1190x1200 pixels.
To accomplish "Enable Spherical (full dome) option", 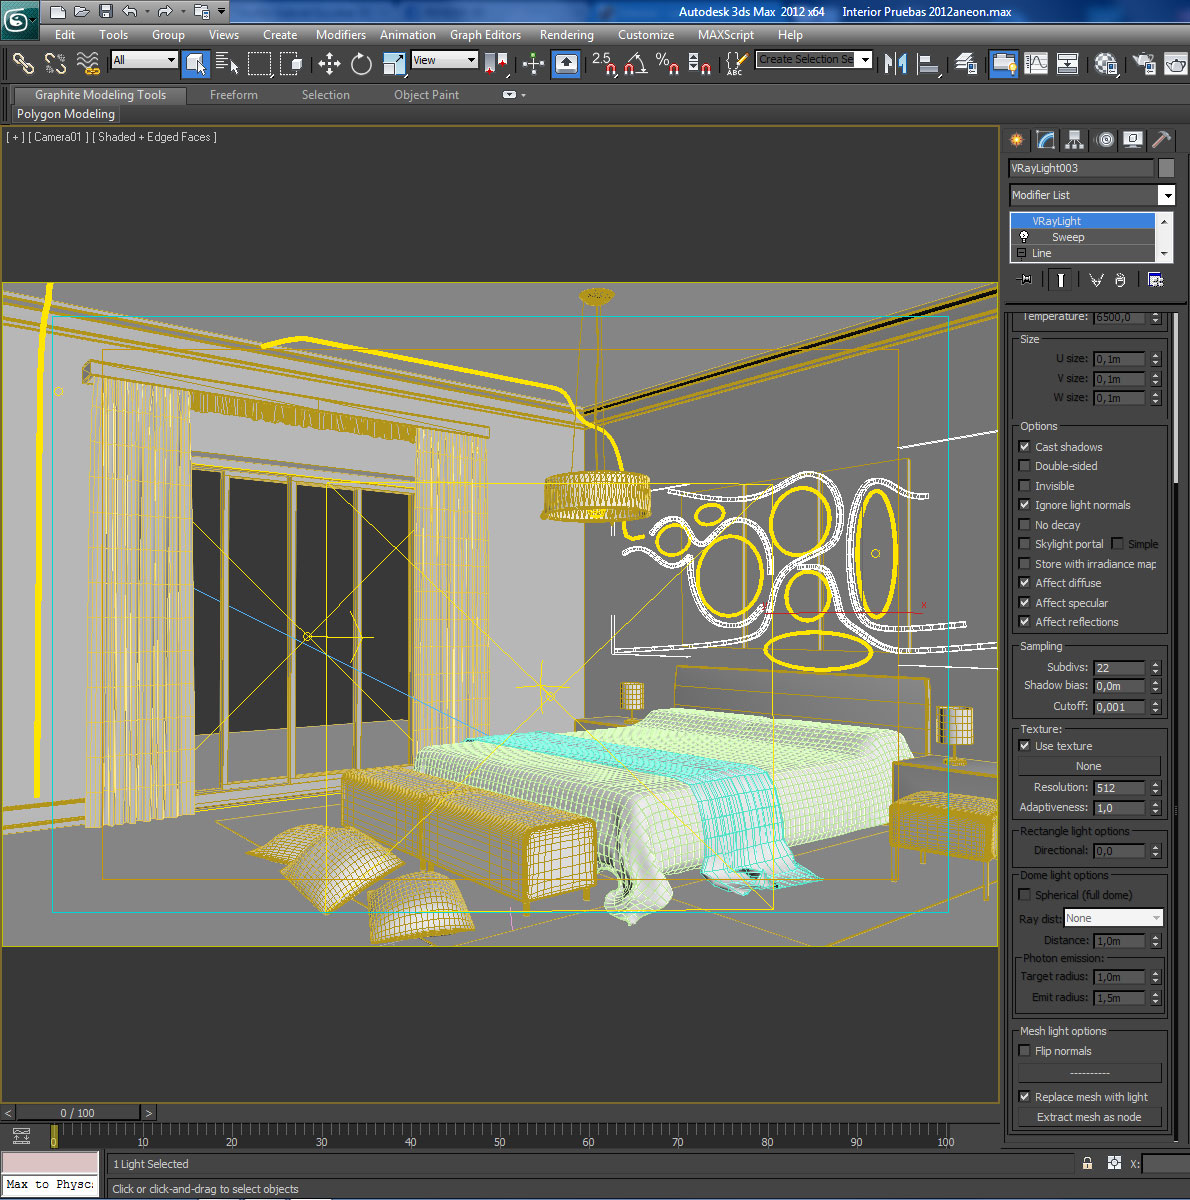I will [x=1024, y=894].
